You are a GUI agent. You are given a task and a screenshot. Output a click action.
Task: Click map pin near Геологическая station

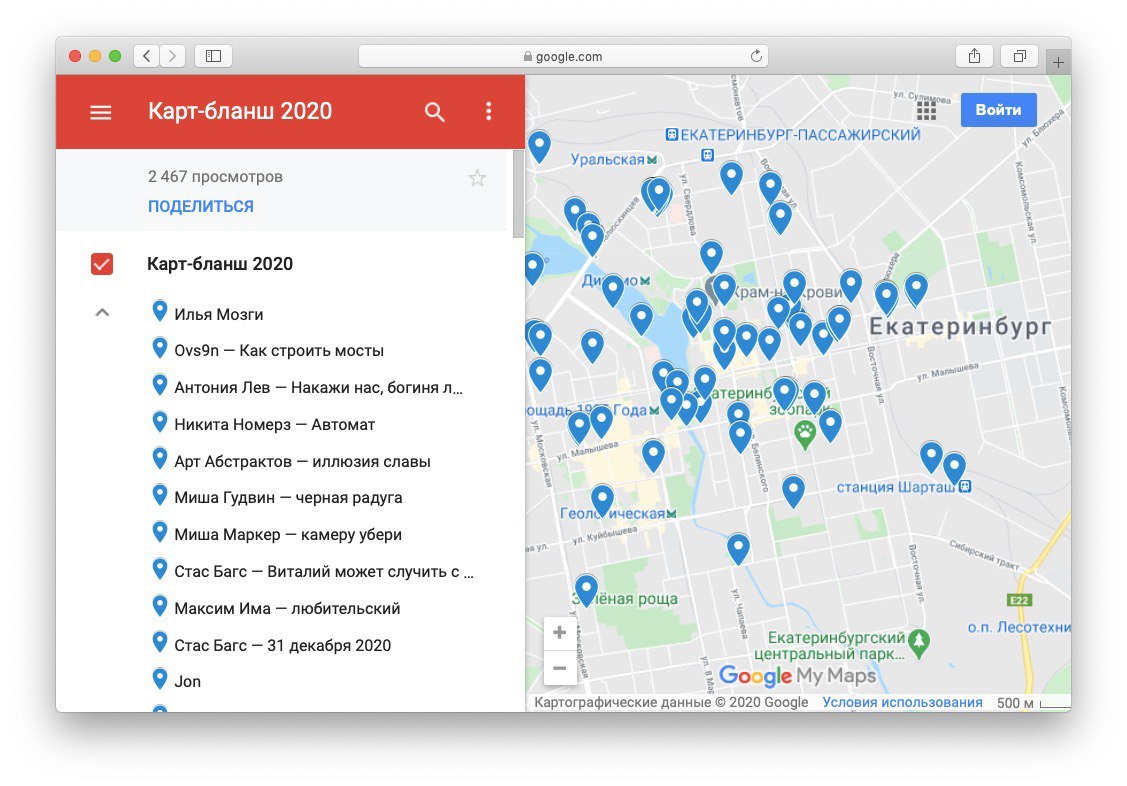[602, 500]
